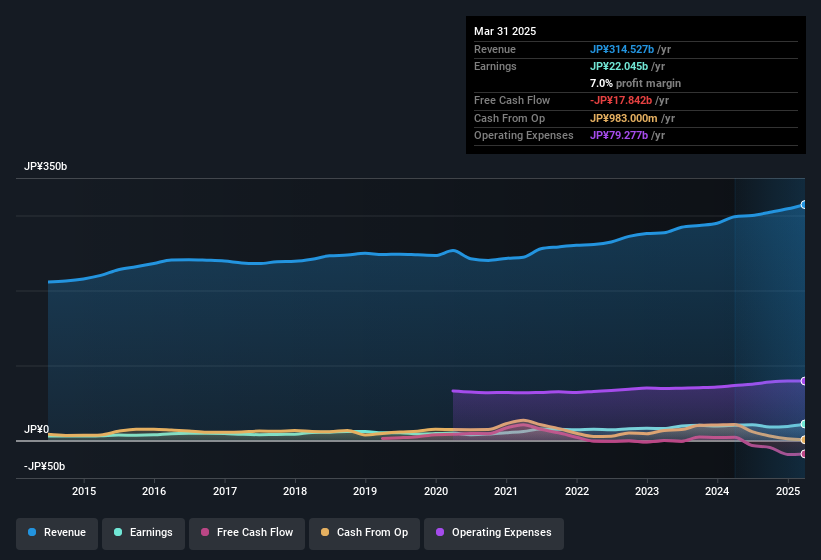Click the Operating Expenses label in tooltip

pos(524,136)
